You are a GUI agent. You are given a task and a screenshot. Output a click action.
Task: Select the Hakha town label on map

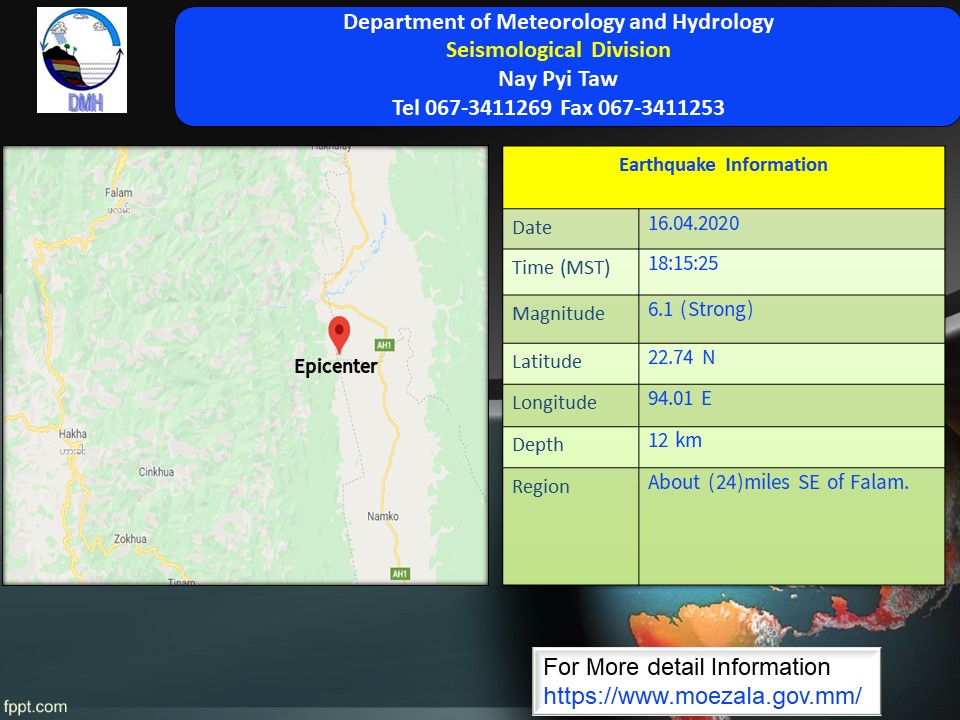tap(73, 434)
